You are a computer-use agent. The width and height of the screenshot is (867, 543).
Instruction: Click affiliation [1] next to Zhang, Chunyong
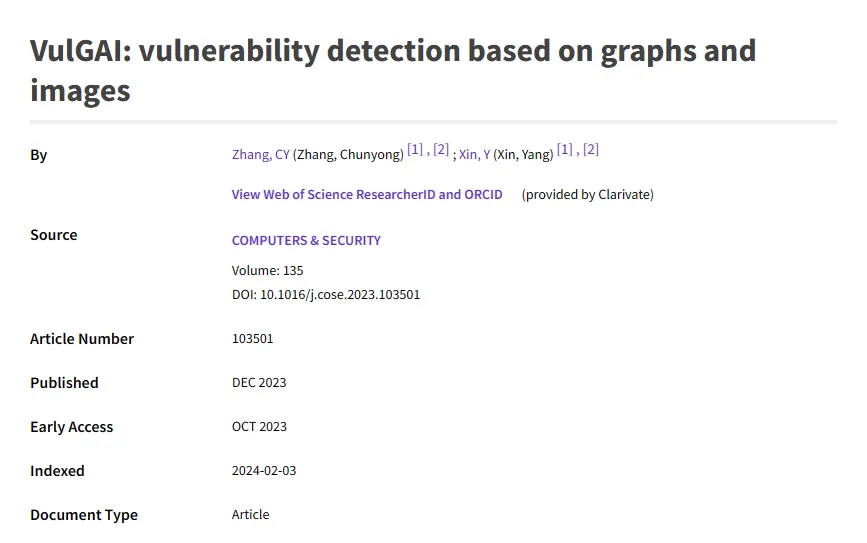(415, 151)
